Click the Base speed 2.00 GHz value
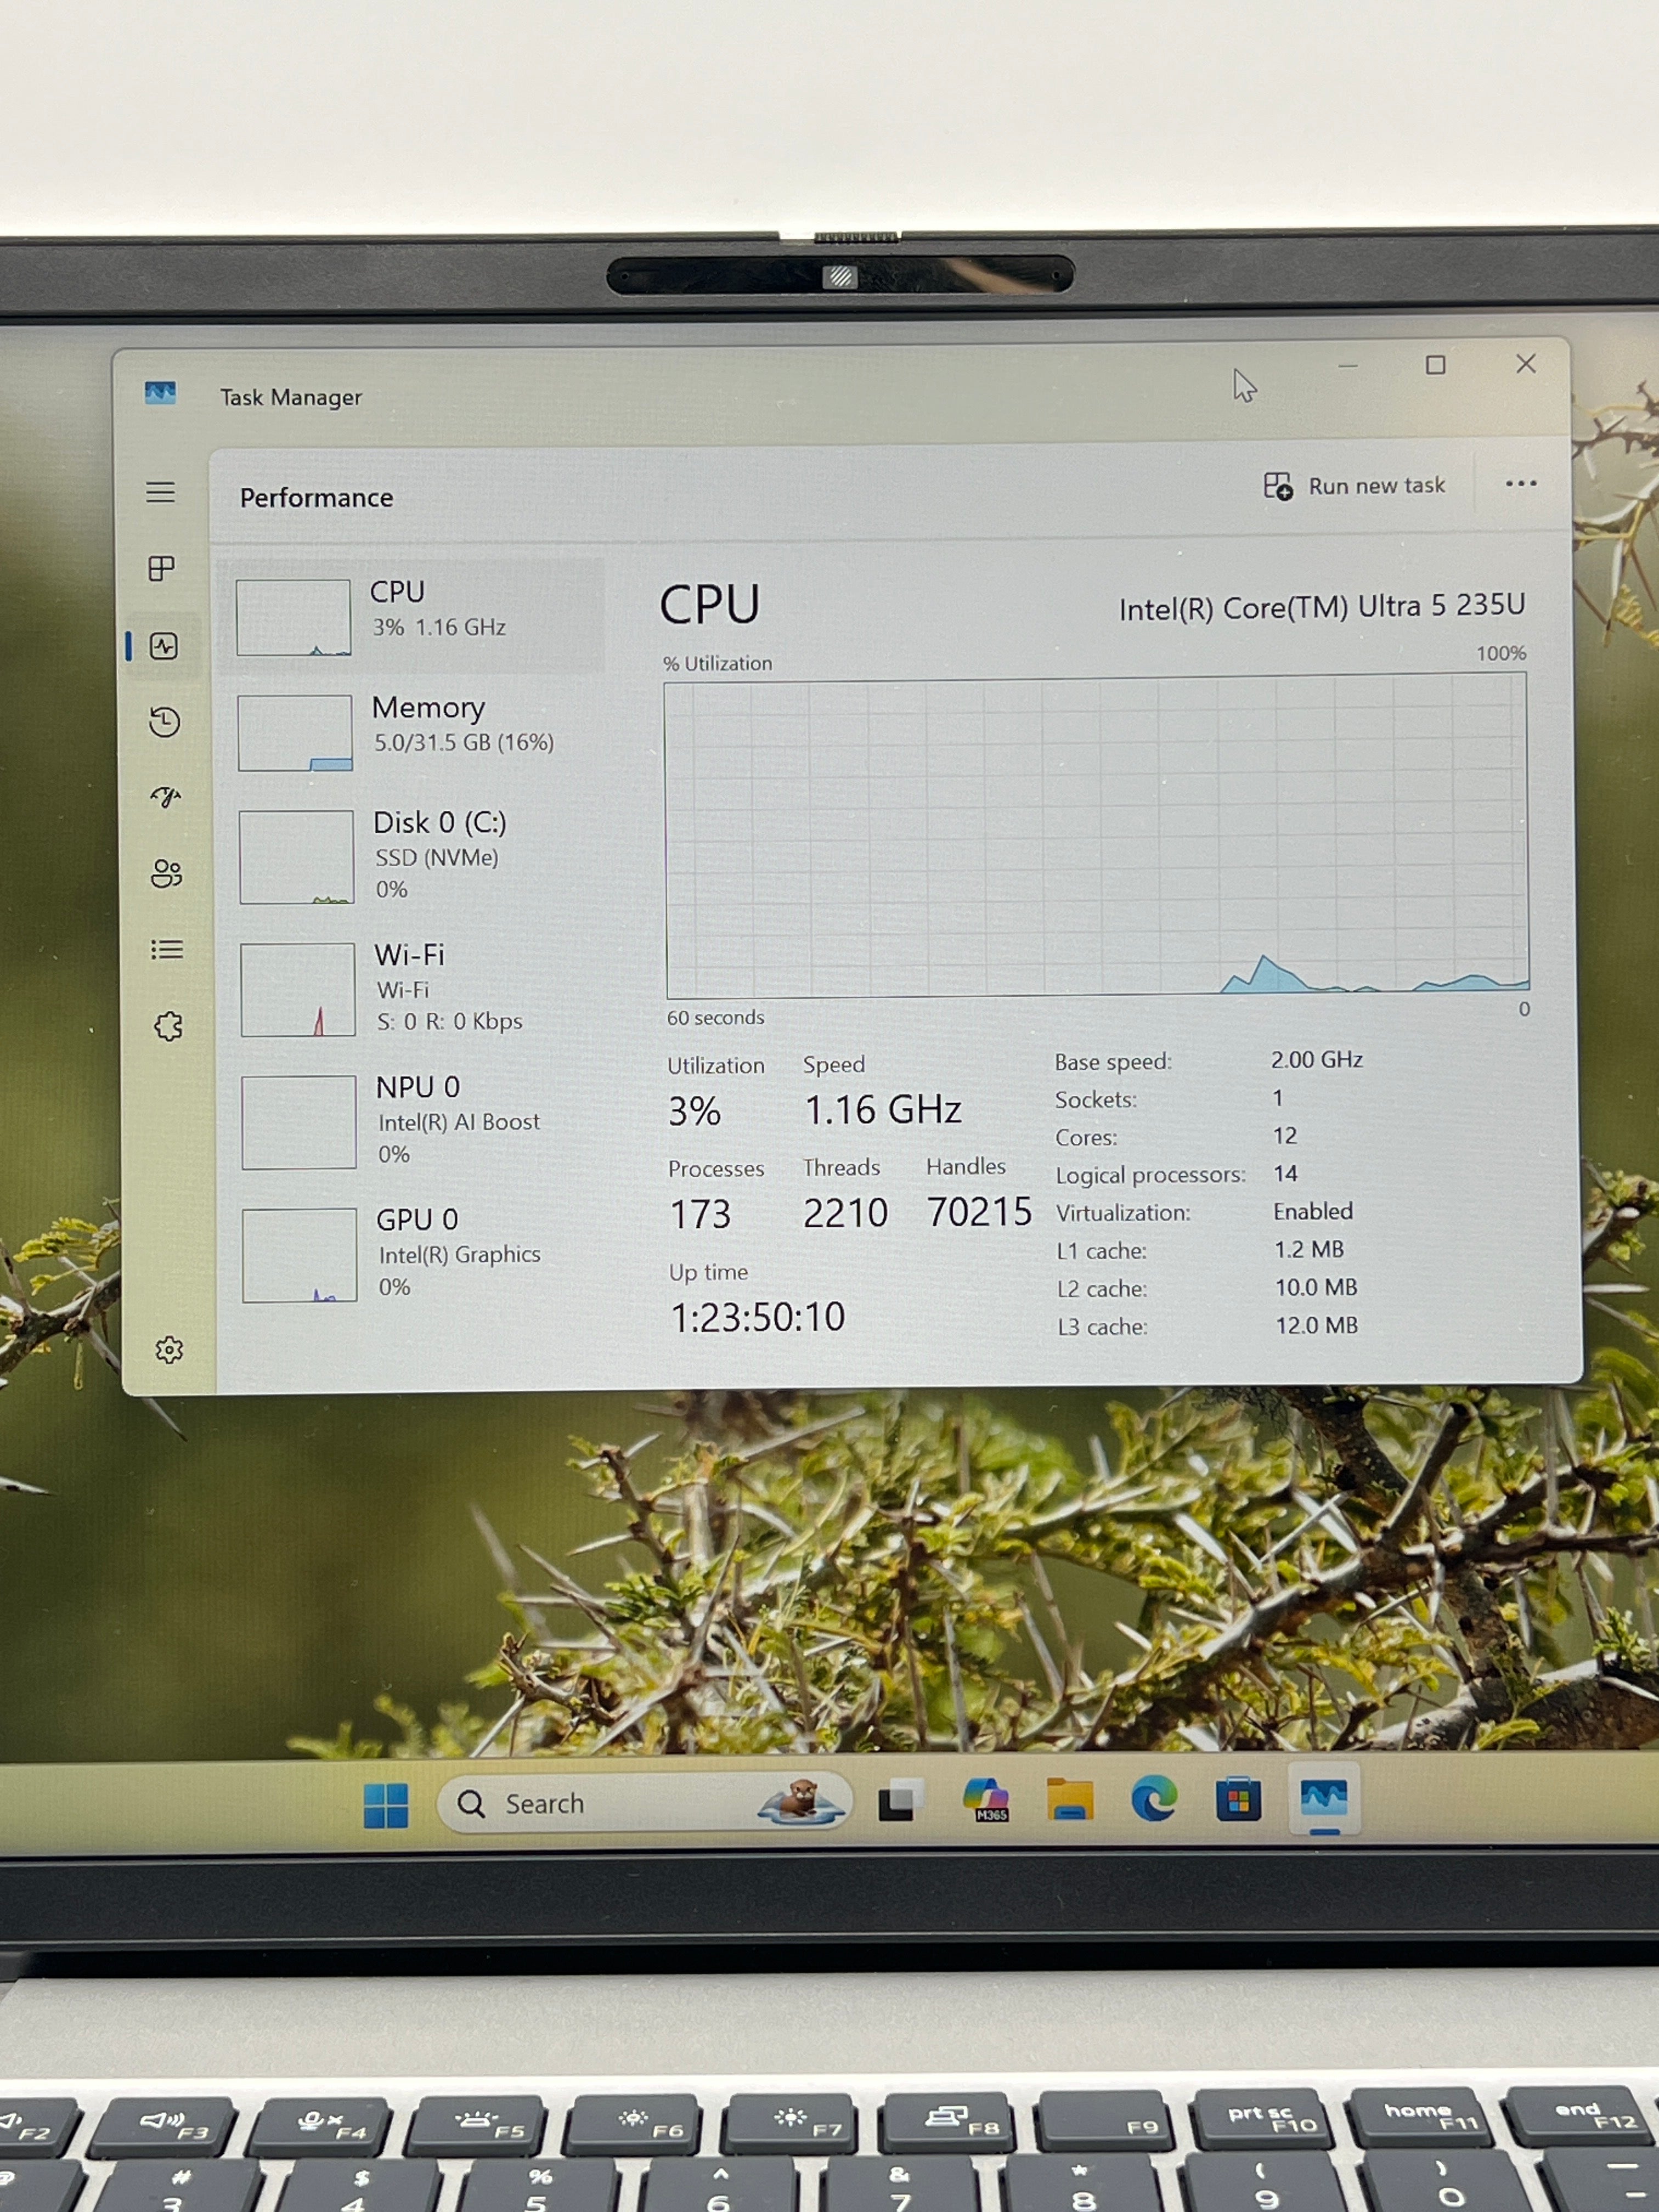1659x2212 pixels. coord(1317,1060)
